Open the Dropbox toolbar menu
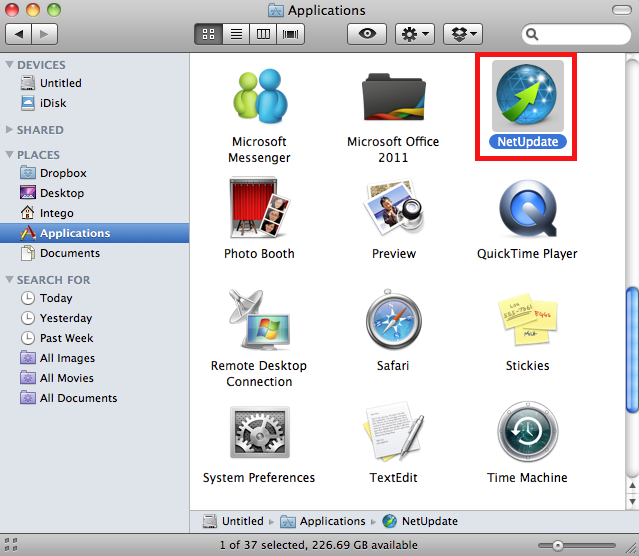 pyautogui.click(x=463, y=34)
